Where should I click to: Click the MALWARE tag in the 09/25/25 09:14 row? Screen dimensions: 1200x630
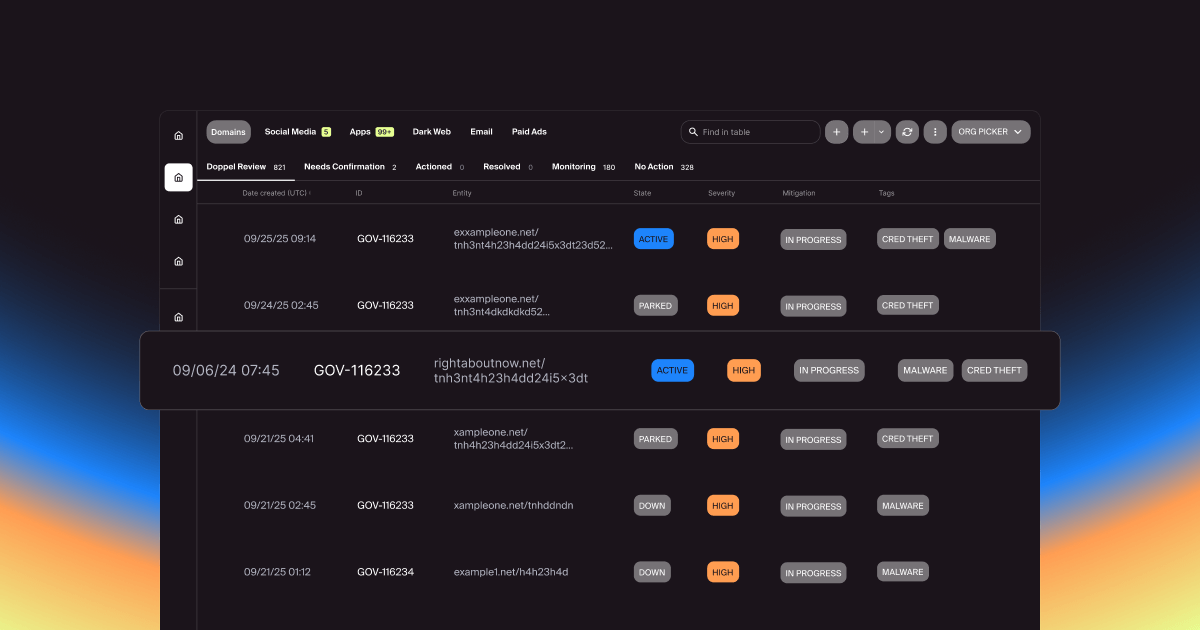[x=970, y=239]
